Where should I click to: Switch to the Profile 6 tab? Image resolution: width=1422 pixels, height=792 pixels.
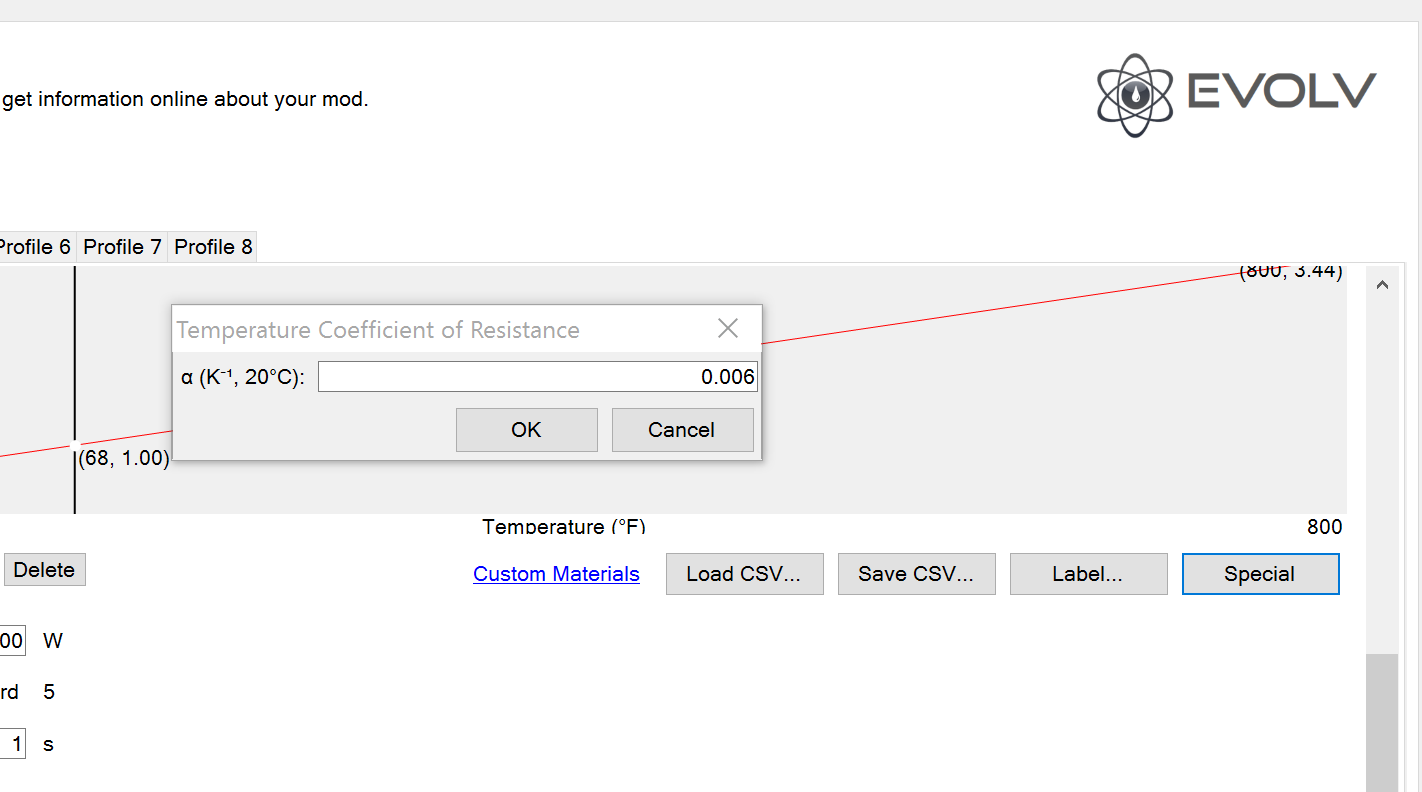pos(35,247)
